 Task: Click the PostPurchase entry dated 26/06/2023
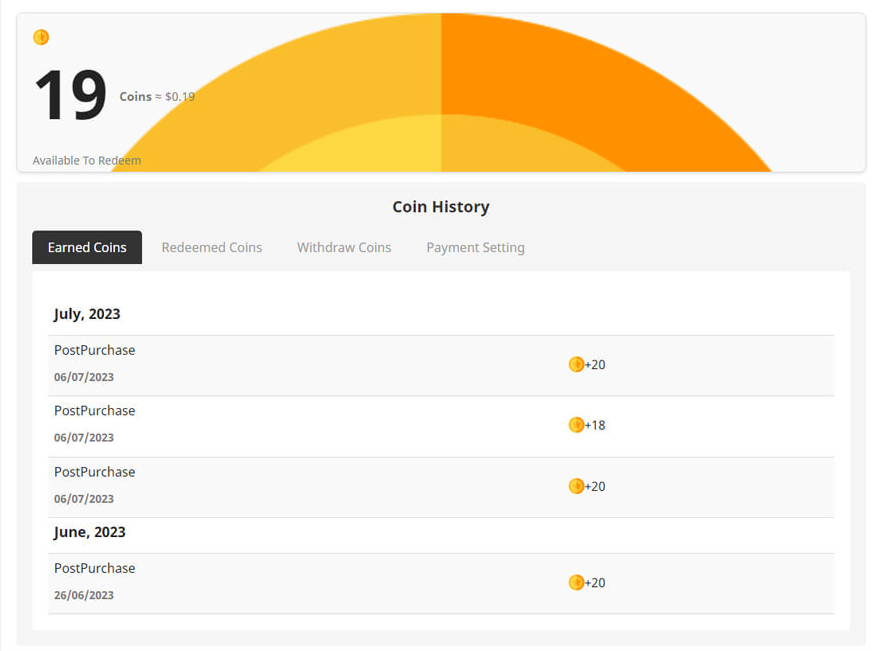tap(94, 568)
